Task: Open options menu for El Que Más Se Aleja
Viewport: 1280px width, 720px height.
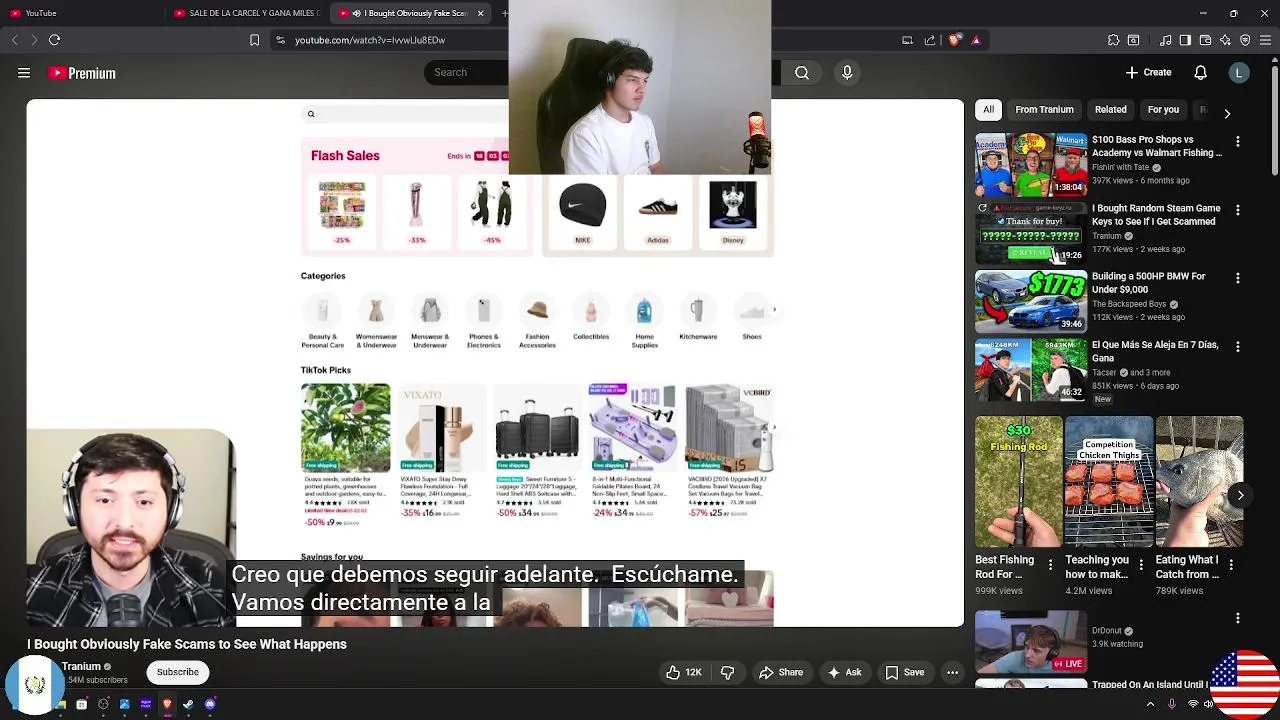Action: (x=1238, y=346)
